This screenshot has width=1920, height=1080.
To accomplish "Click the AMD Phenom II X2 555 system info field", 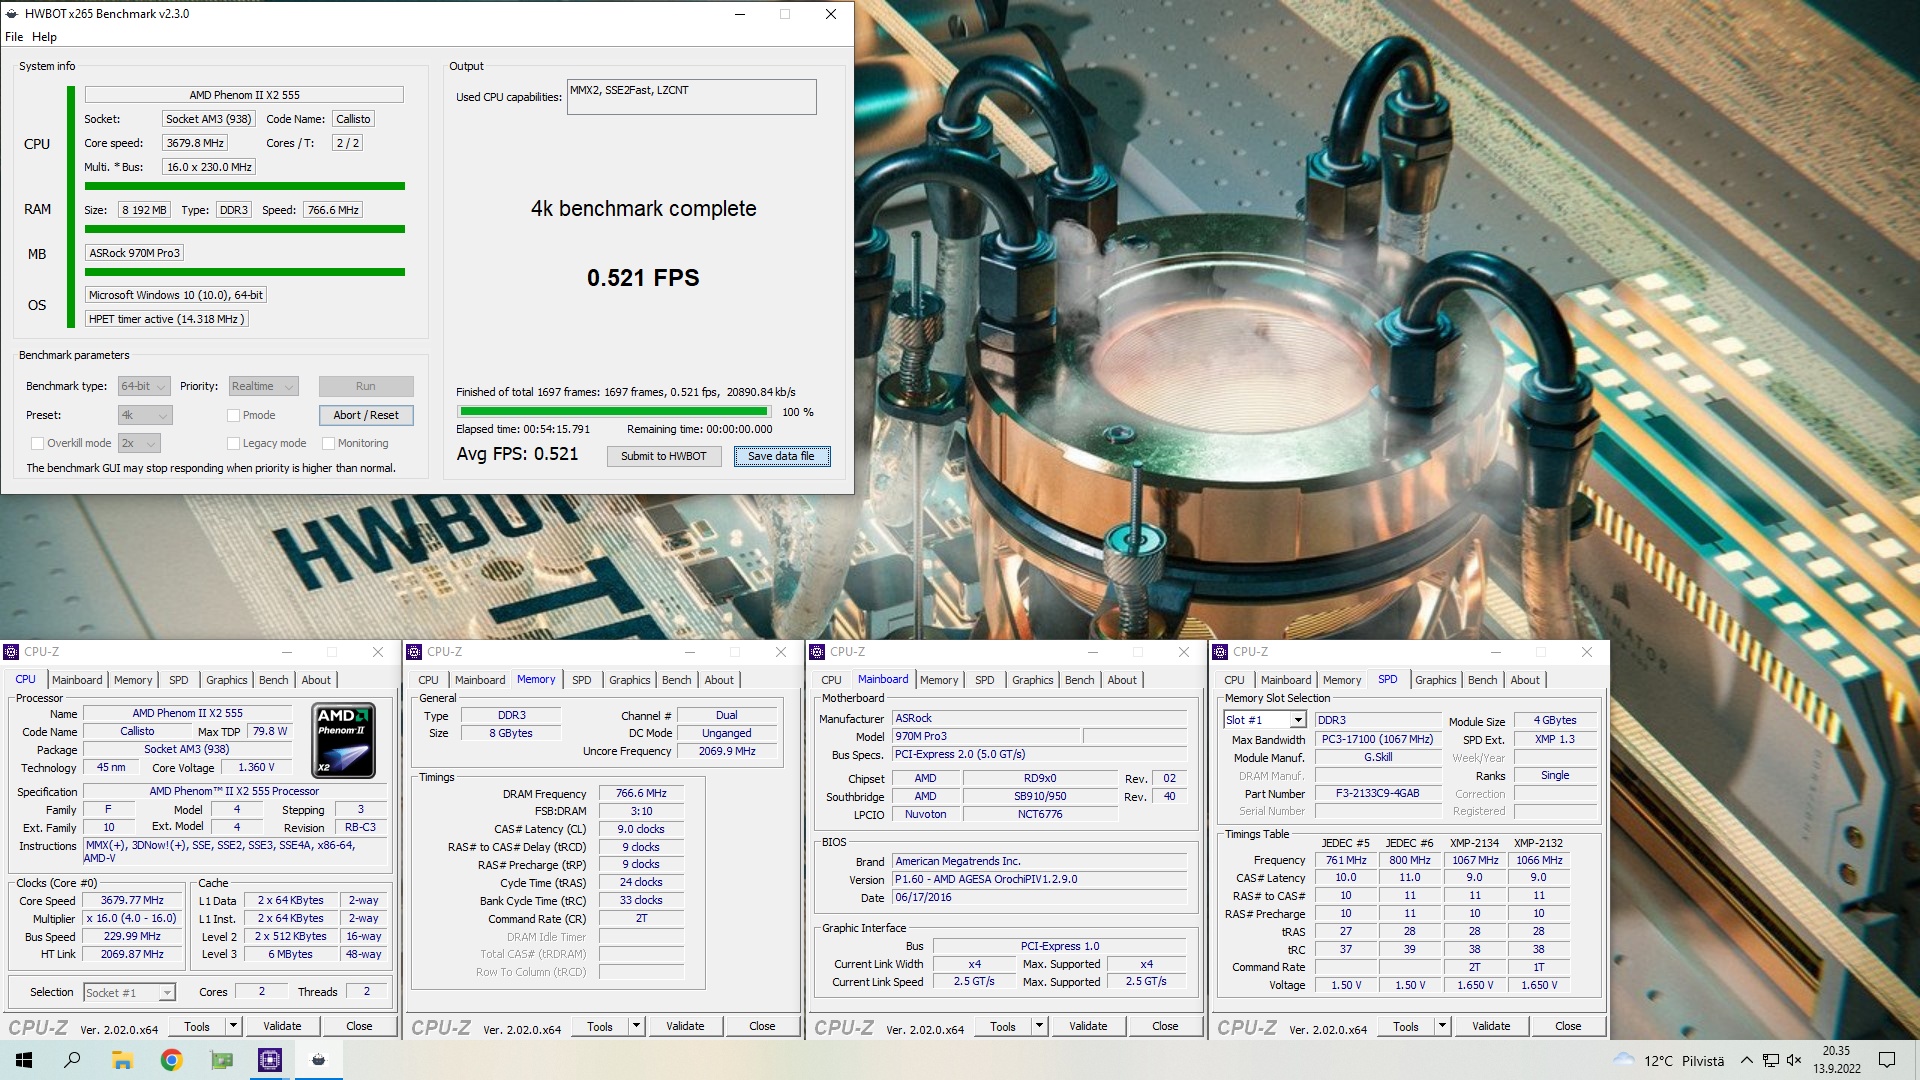I will pyautogui.click(x=244, y=95).
